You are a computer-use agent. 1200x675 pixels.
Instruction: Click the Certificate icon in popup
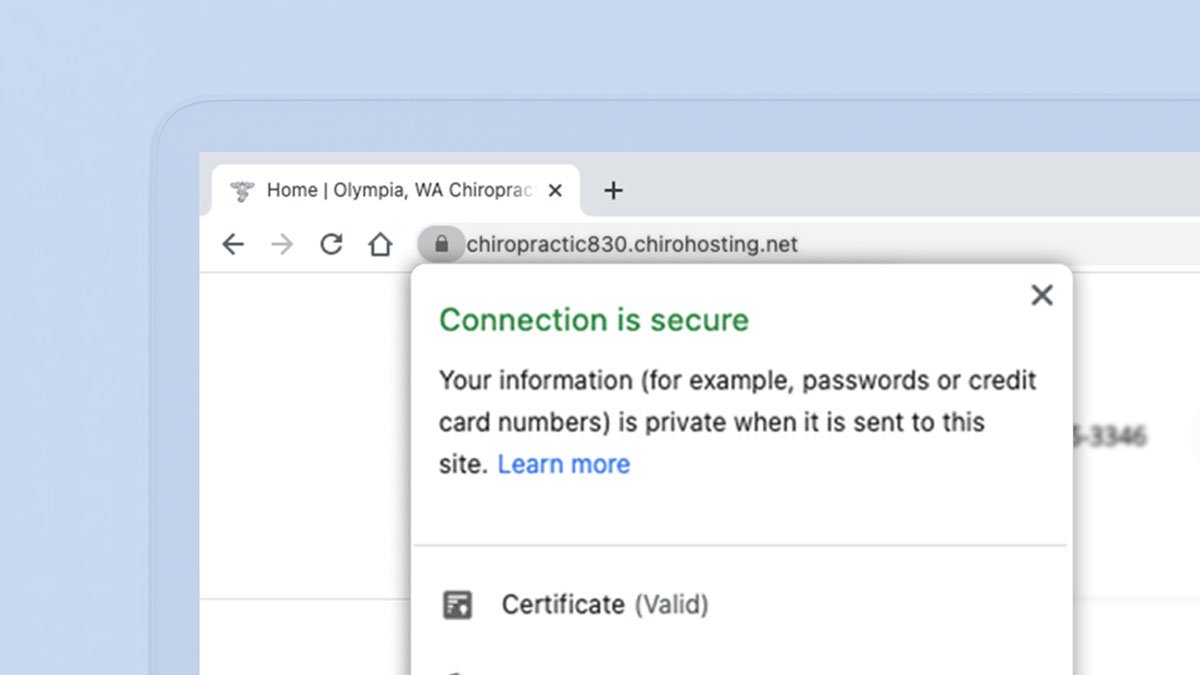coord(457,605)
